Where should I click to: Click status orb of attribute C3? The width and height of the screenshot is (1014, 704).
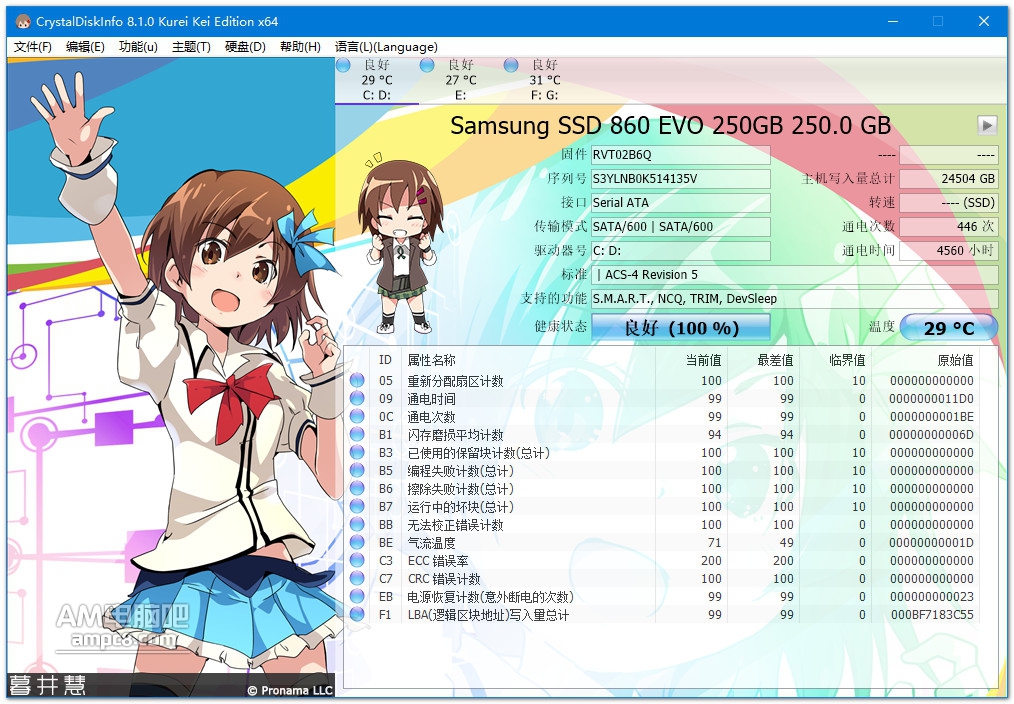357,560
